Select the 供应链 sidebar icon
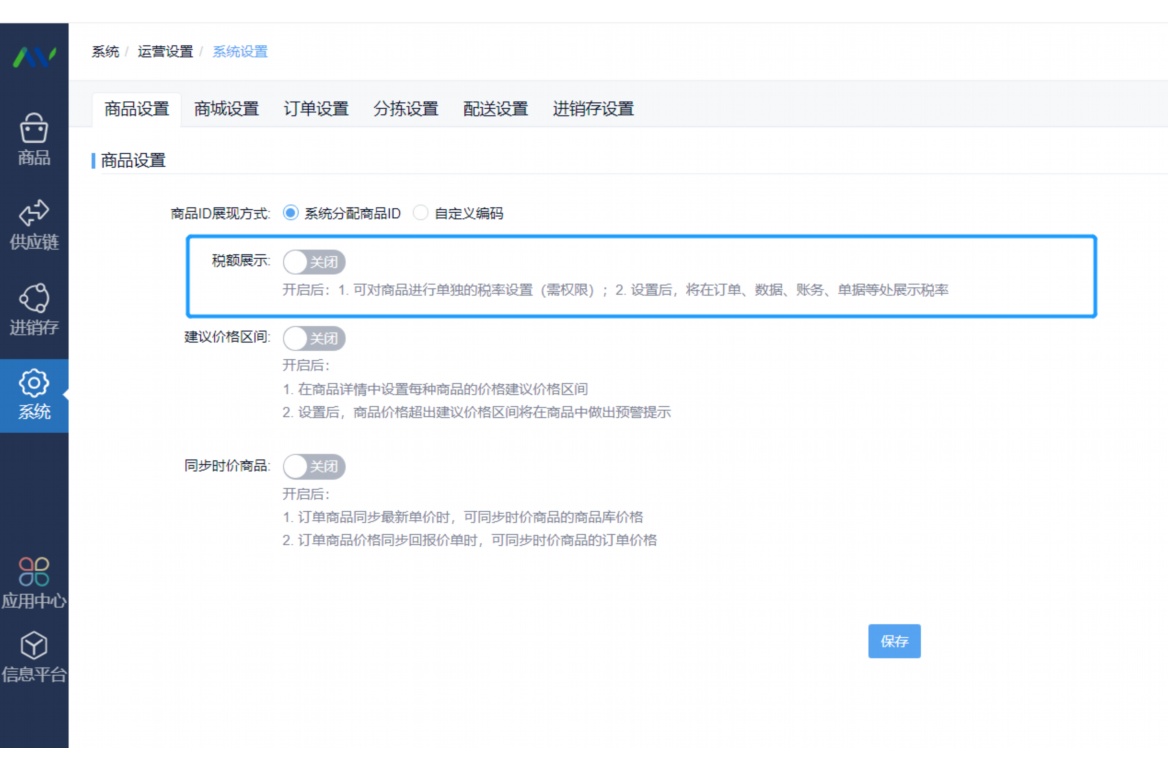Image resolution: width=1168 pixels, height=769 pixels. point(35,215)
